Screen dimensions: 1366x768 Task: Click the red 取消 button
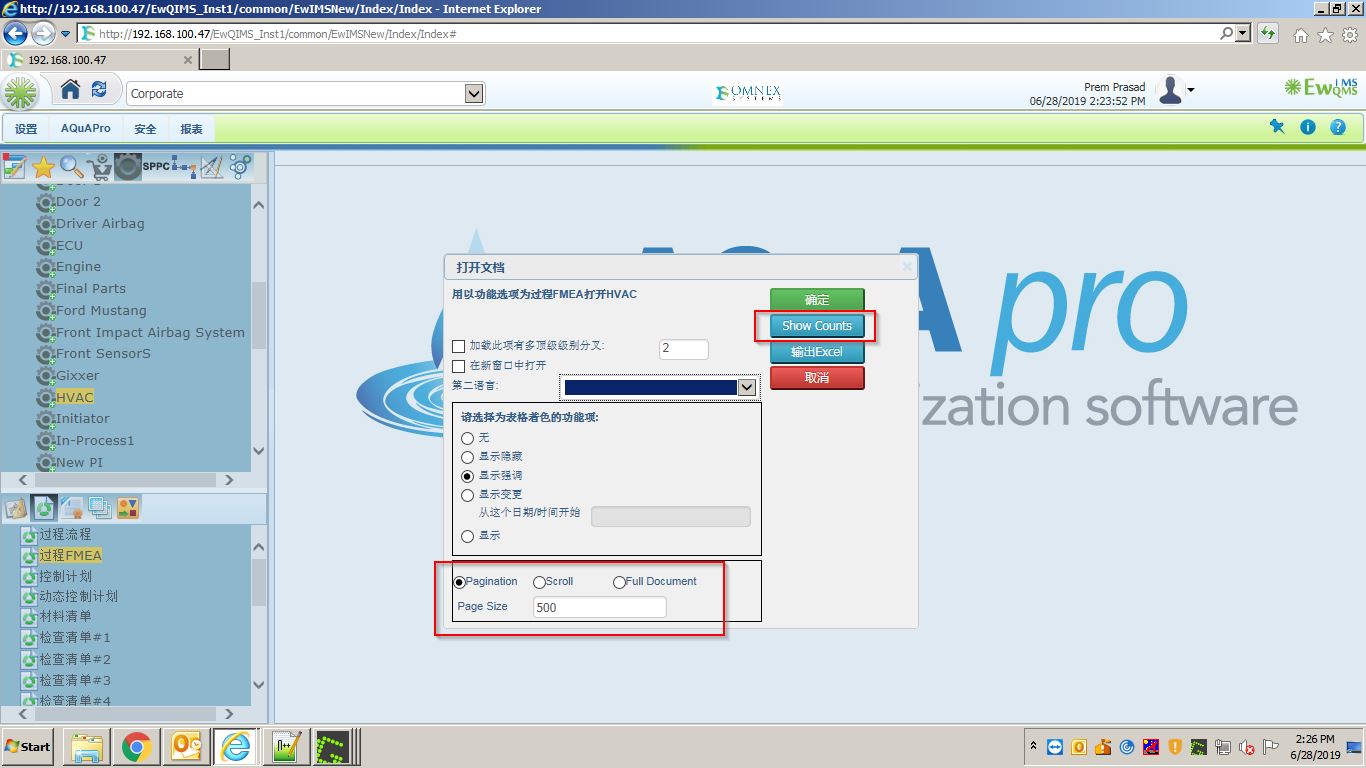coord(817,378)
